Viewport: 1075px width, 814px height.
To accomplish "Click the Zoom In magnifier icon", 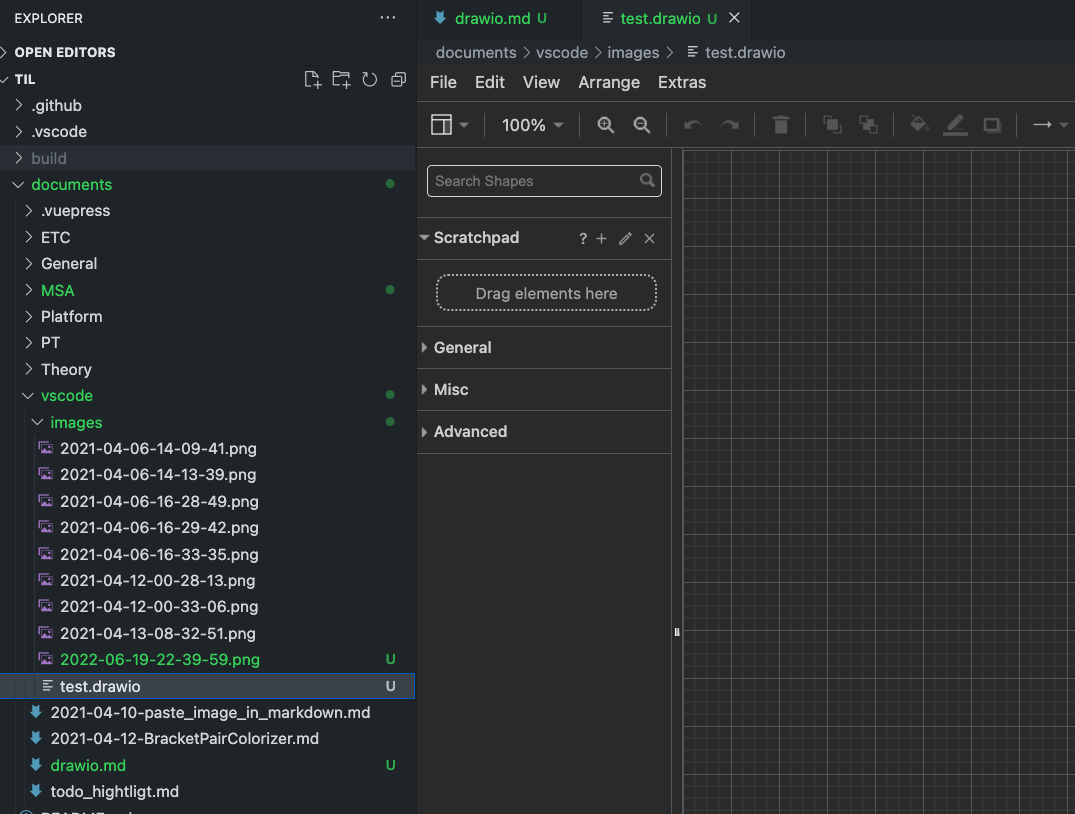I will (605, 125).
